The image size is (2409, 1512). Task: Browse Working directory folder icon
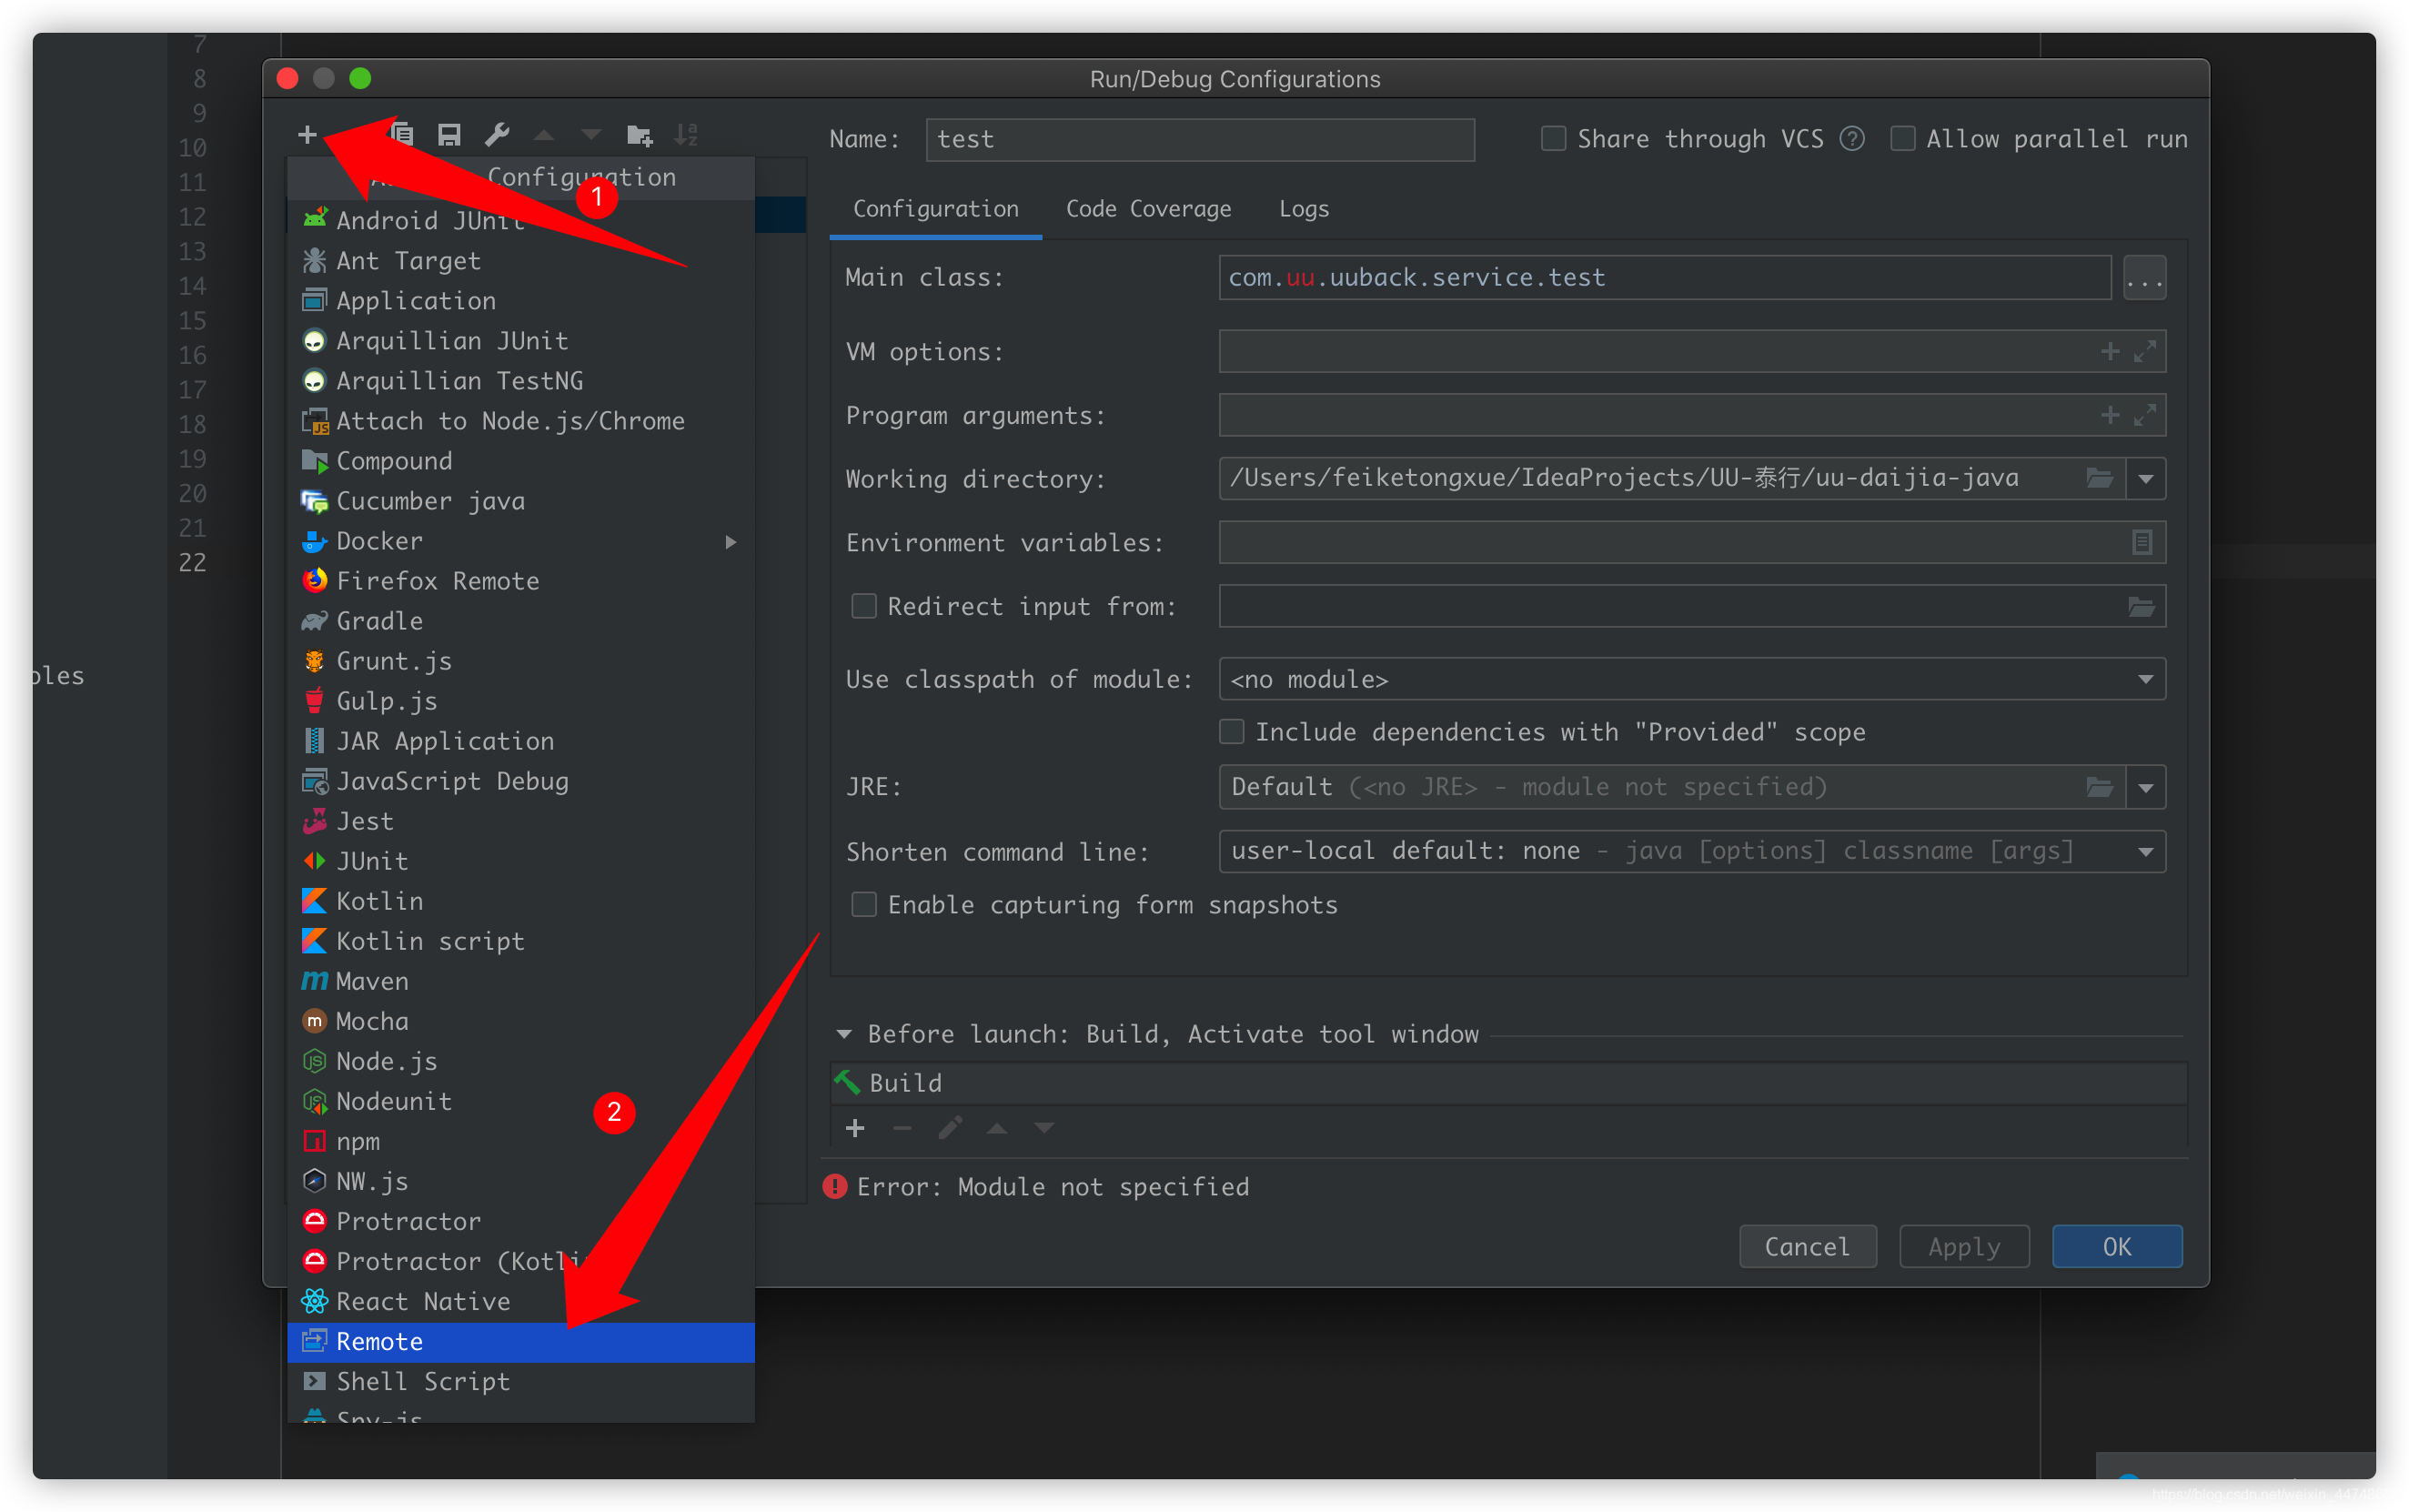2099,478
